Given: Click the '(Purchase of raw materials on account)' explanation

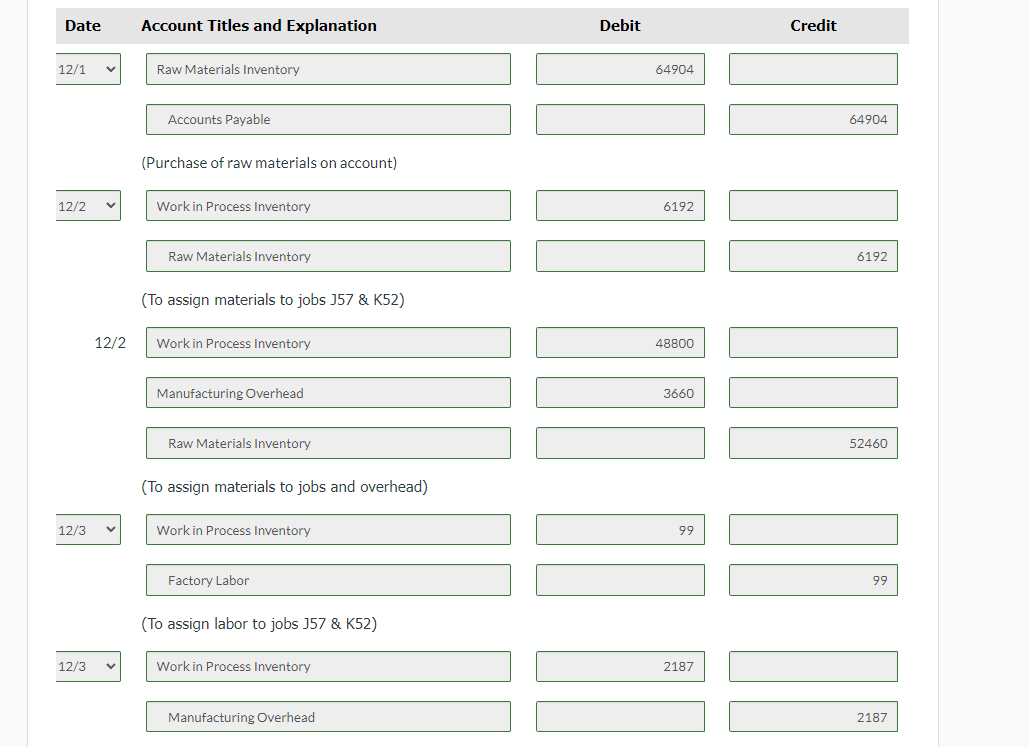Looking at the screenshot, I should [269, 163].
